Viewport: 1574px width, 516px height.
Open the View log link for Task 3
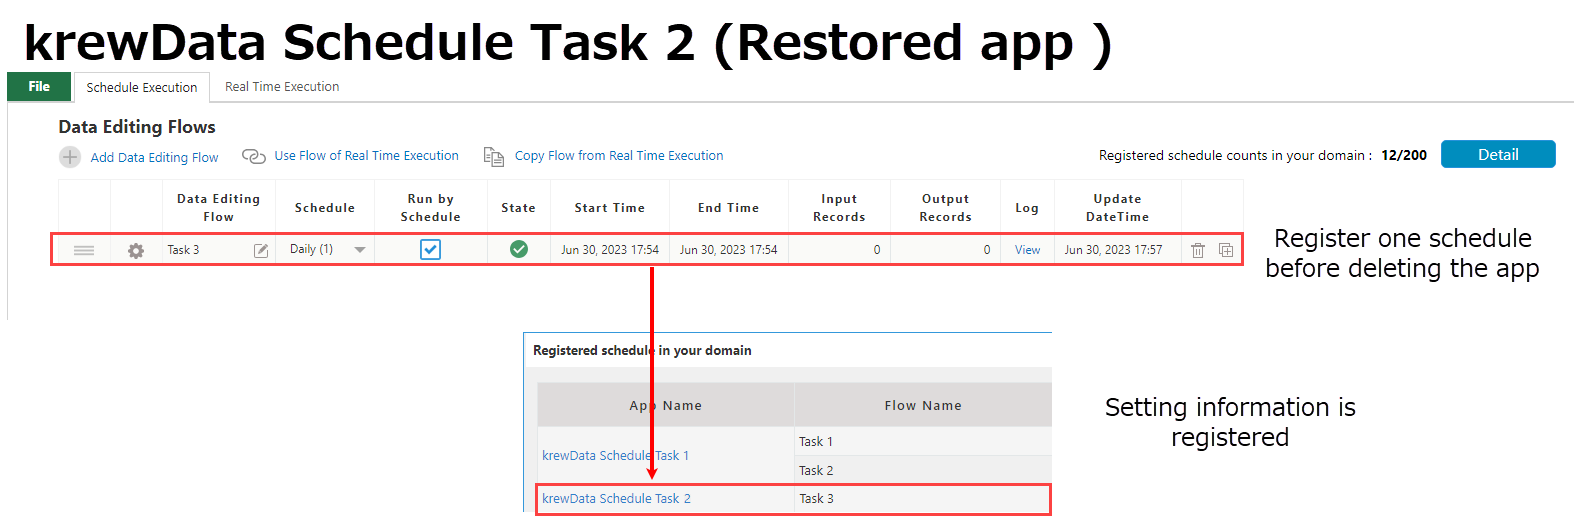tap(1027, 250)
